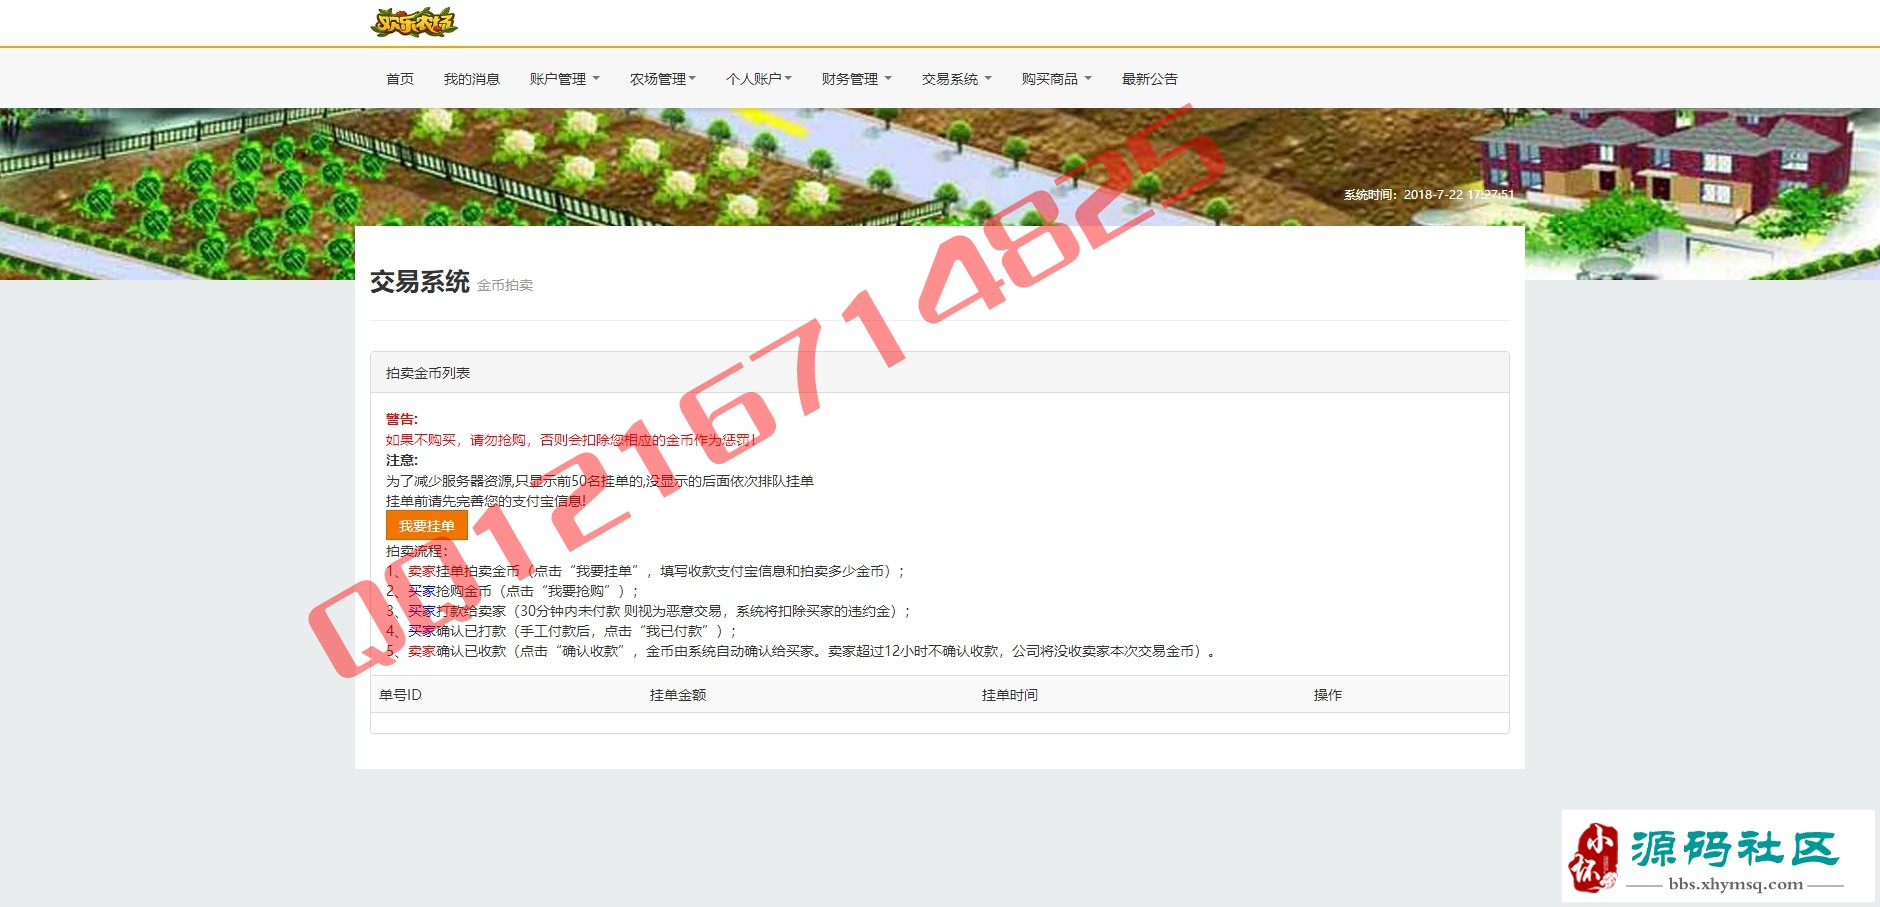Image resolution: width=1880 pixels, height=907 pixels.
Task: Click the 挂单时间 column header
Action: coord(1009,695)
